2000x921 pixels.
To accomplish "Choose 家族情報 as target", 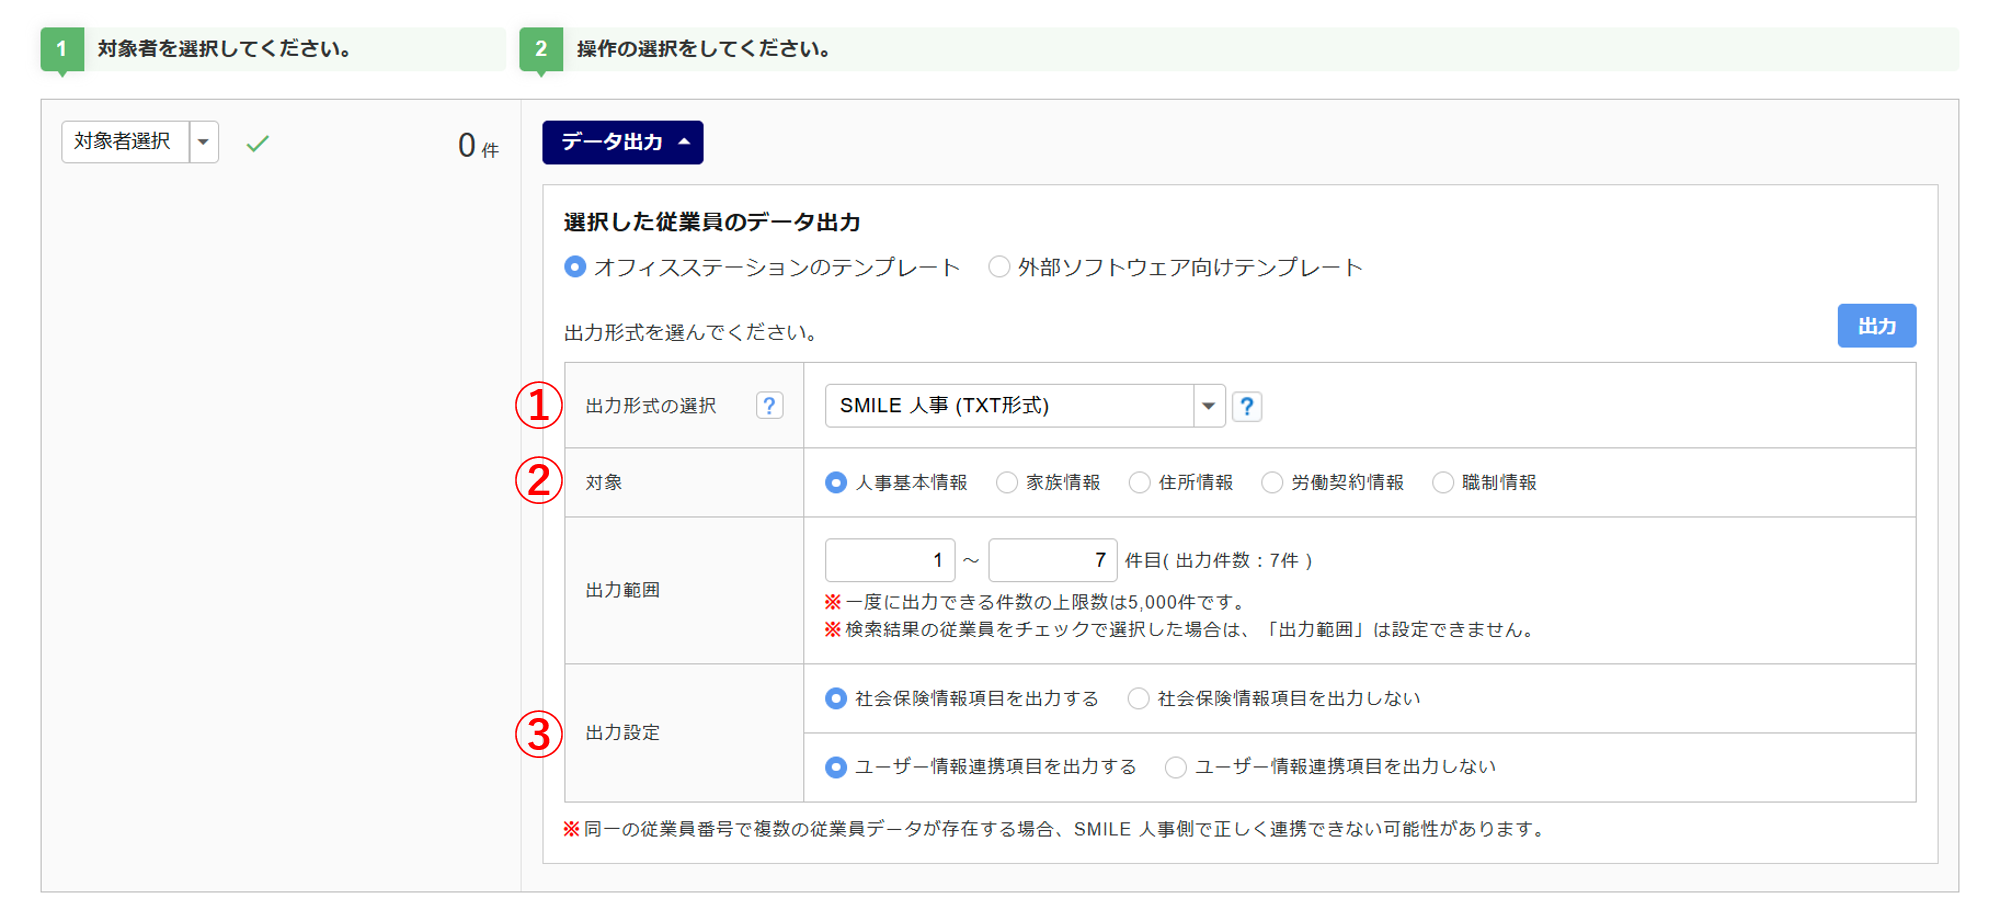I will click(1007, 483).
